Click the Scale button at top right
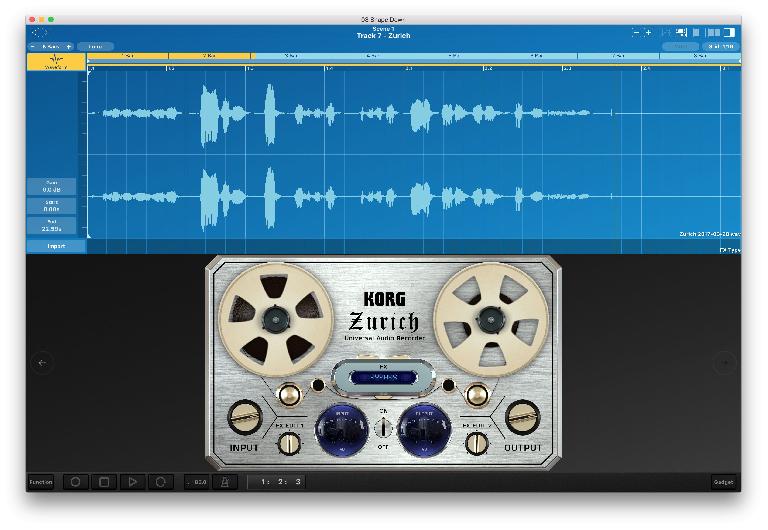The height and width of the screenshot is (530, 768). pos(720,47)
